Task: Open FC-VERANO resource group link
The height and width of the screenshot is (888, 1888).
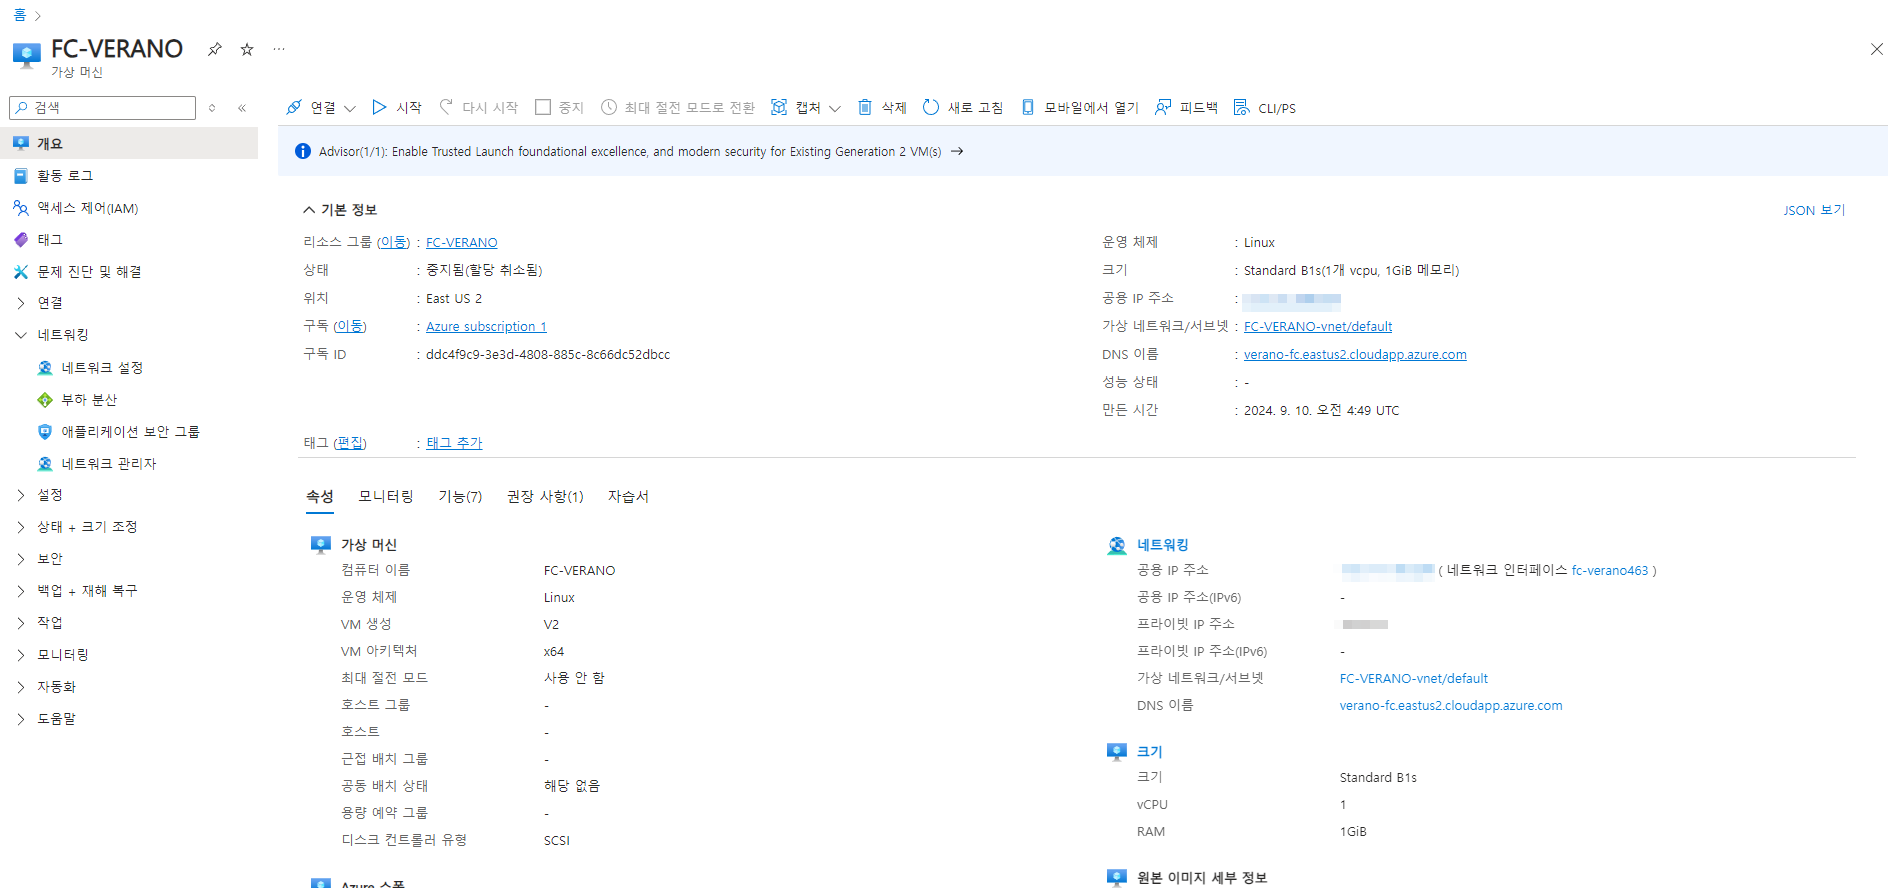Action: click(x=461, y=243)
